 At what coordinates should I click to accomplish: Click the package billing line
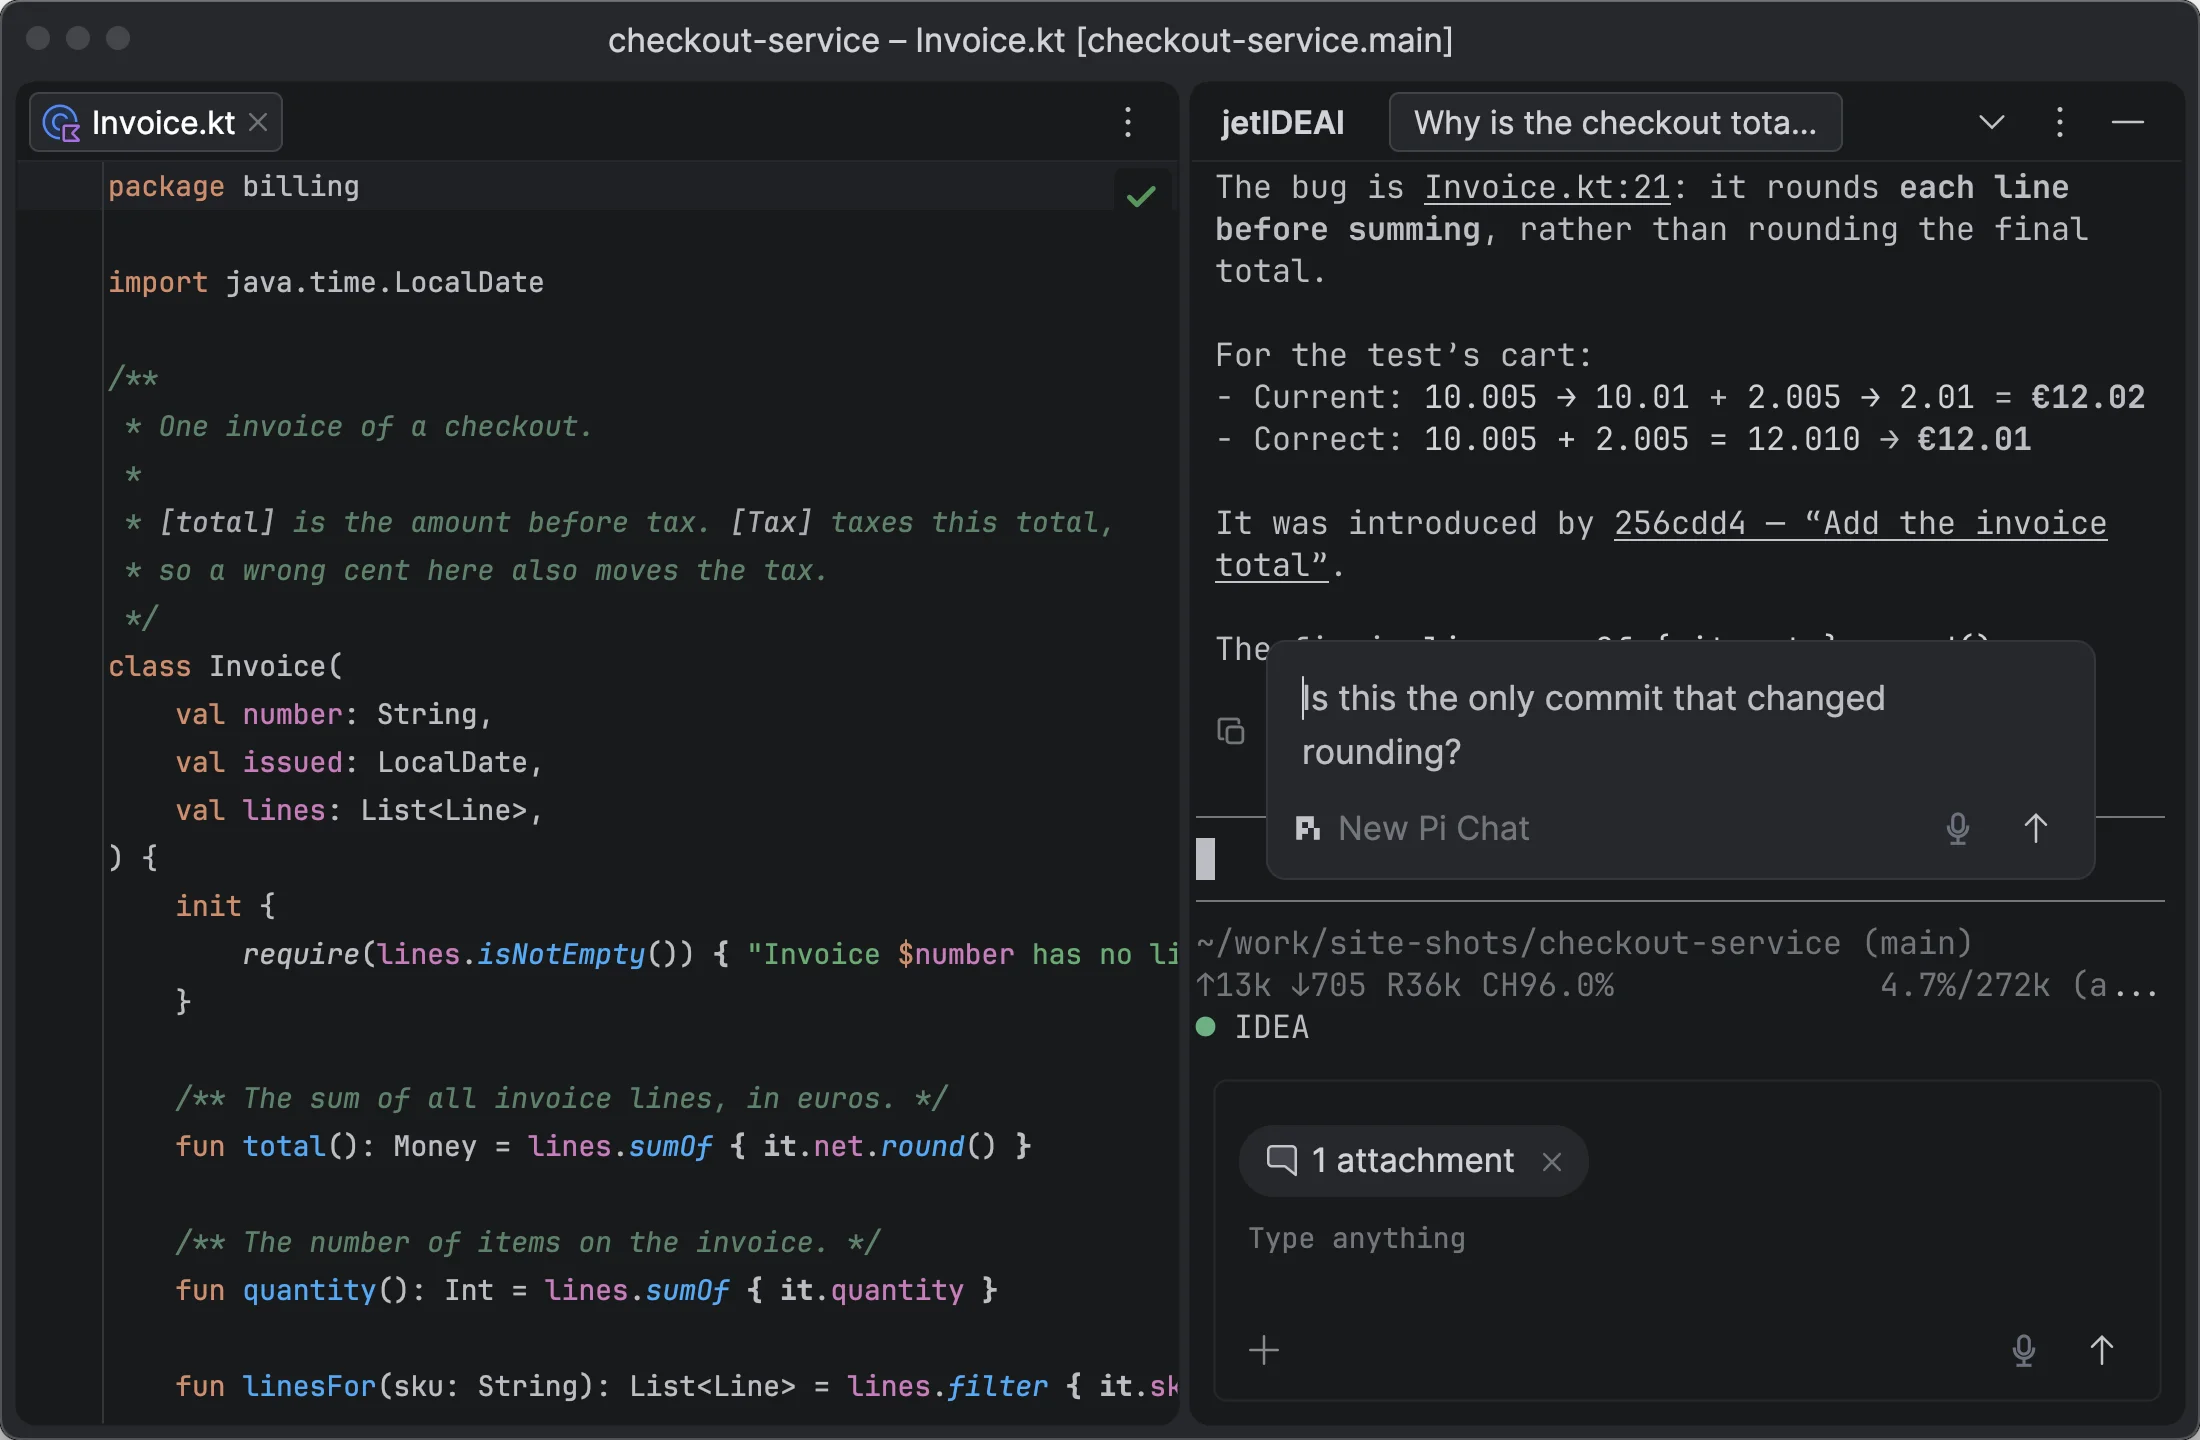234,187
